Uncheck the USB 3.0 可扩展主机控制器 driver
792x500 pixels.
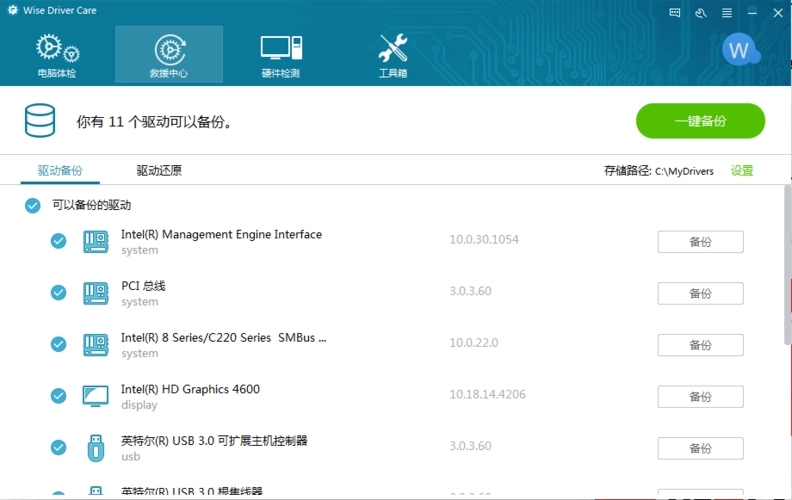click(x=59, y=447)
